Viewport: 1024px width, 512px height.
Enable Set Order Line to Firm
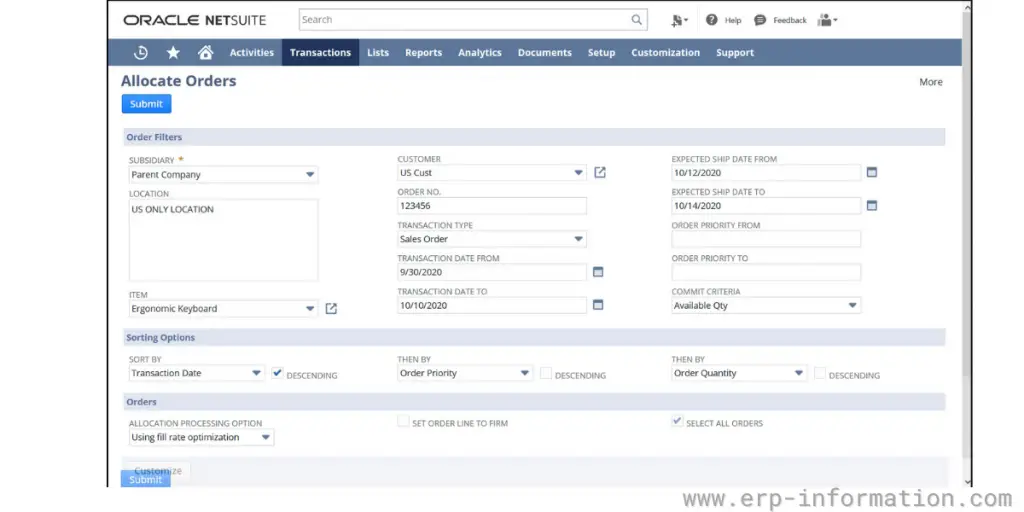click(403, 423)
